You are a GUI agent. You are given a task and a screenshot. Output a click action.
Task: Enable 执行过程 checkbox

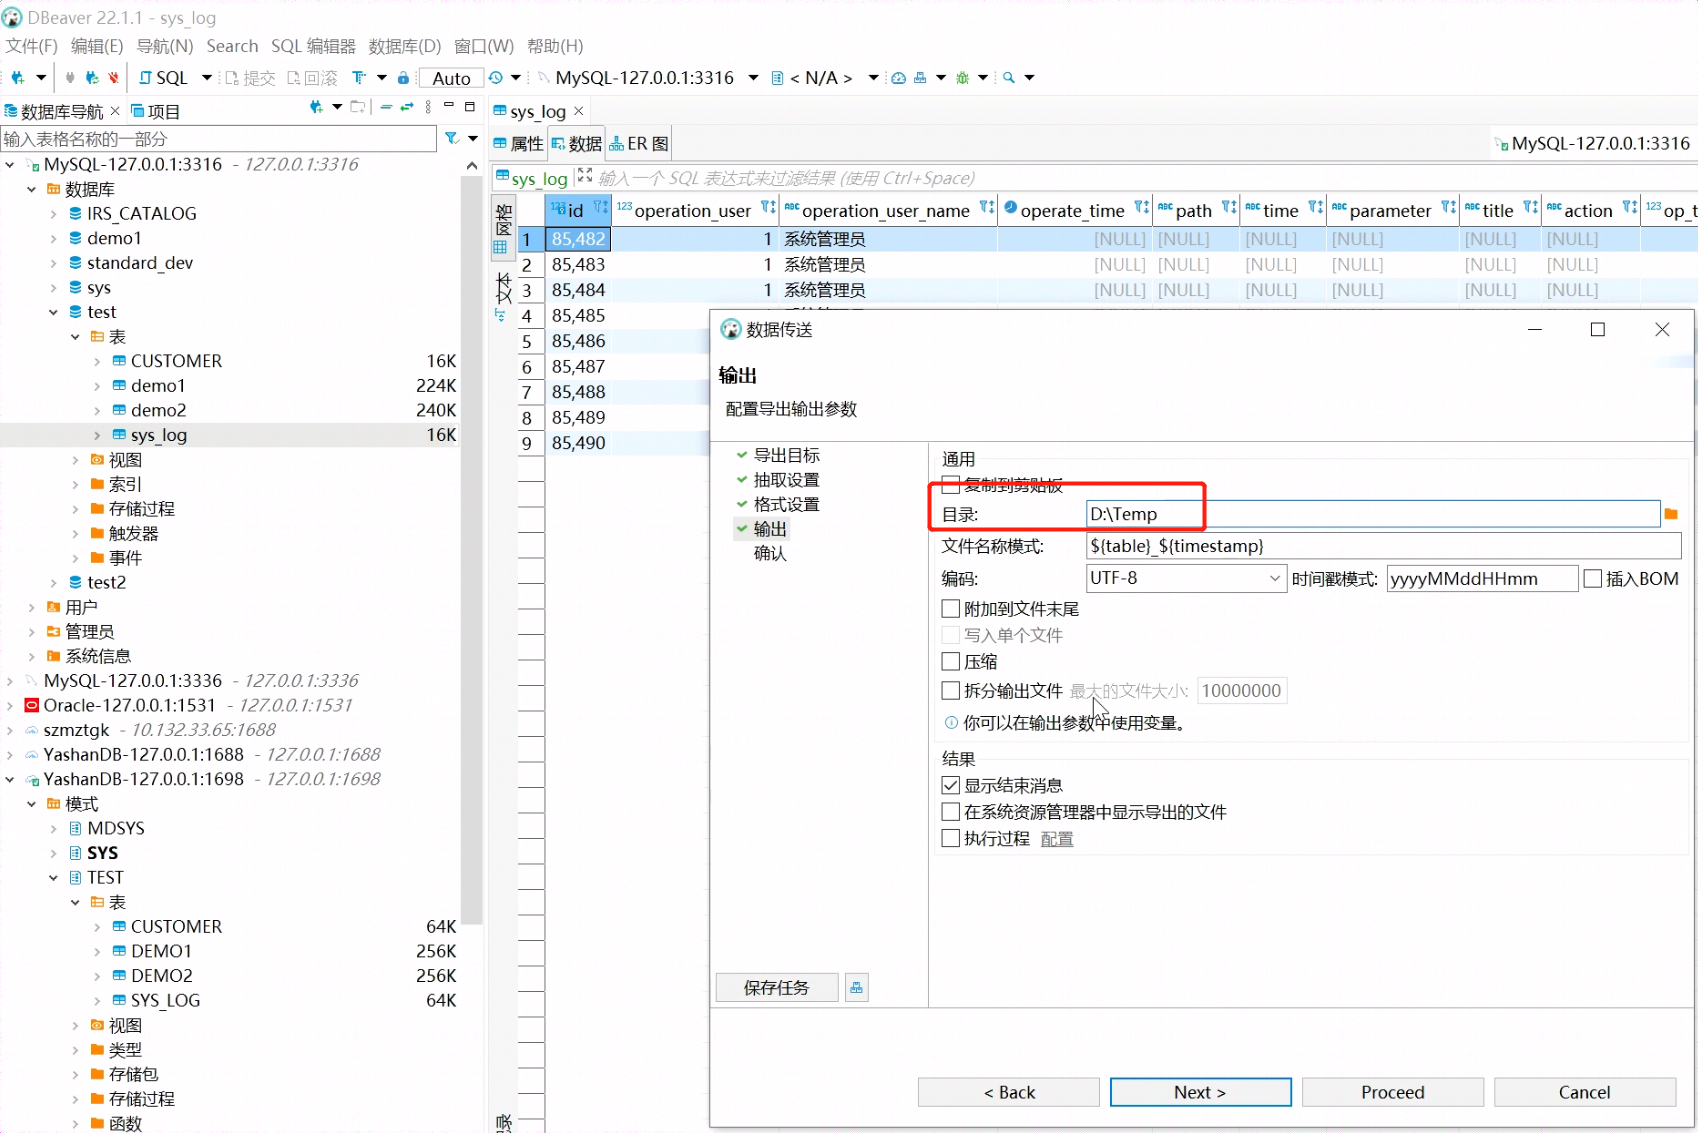tap(951, 838)
